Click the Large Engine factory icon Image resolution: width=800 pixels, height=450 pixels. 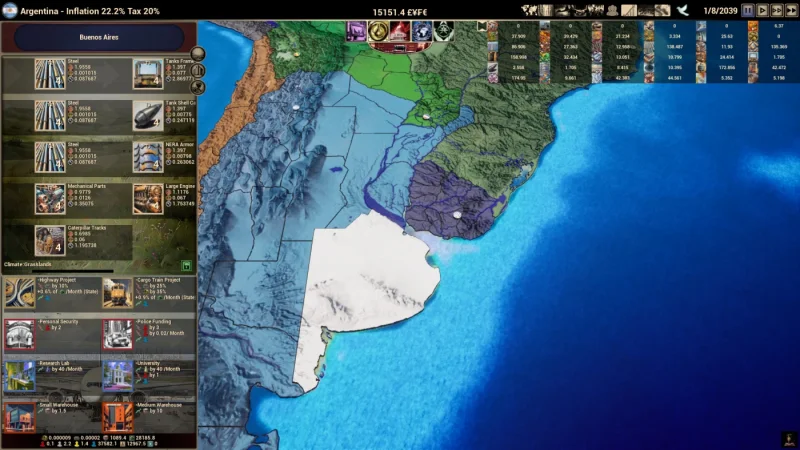[x=148, y=198]
